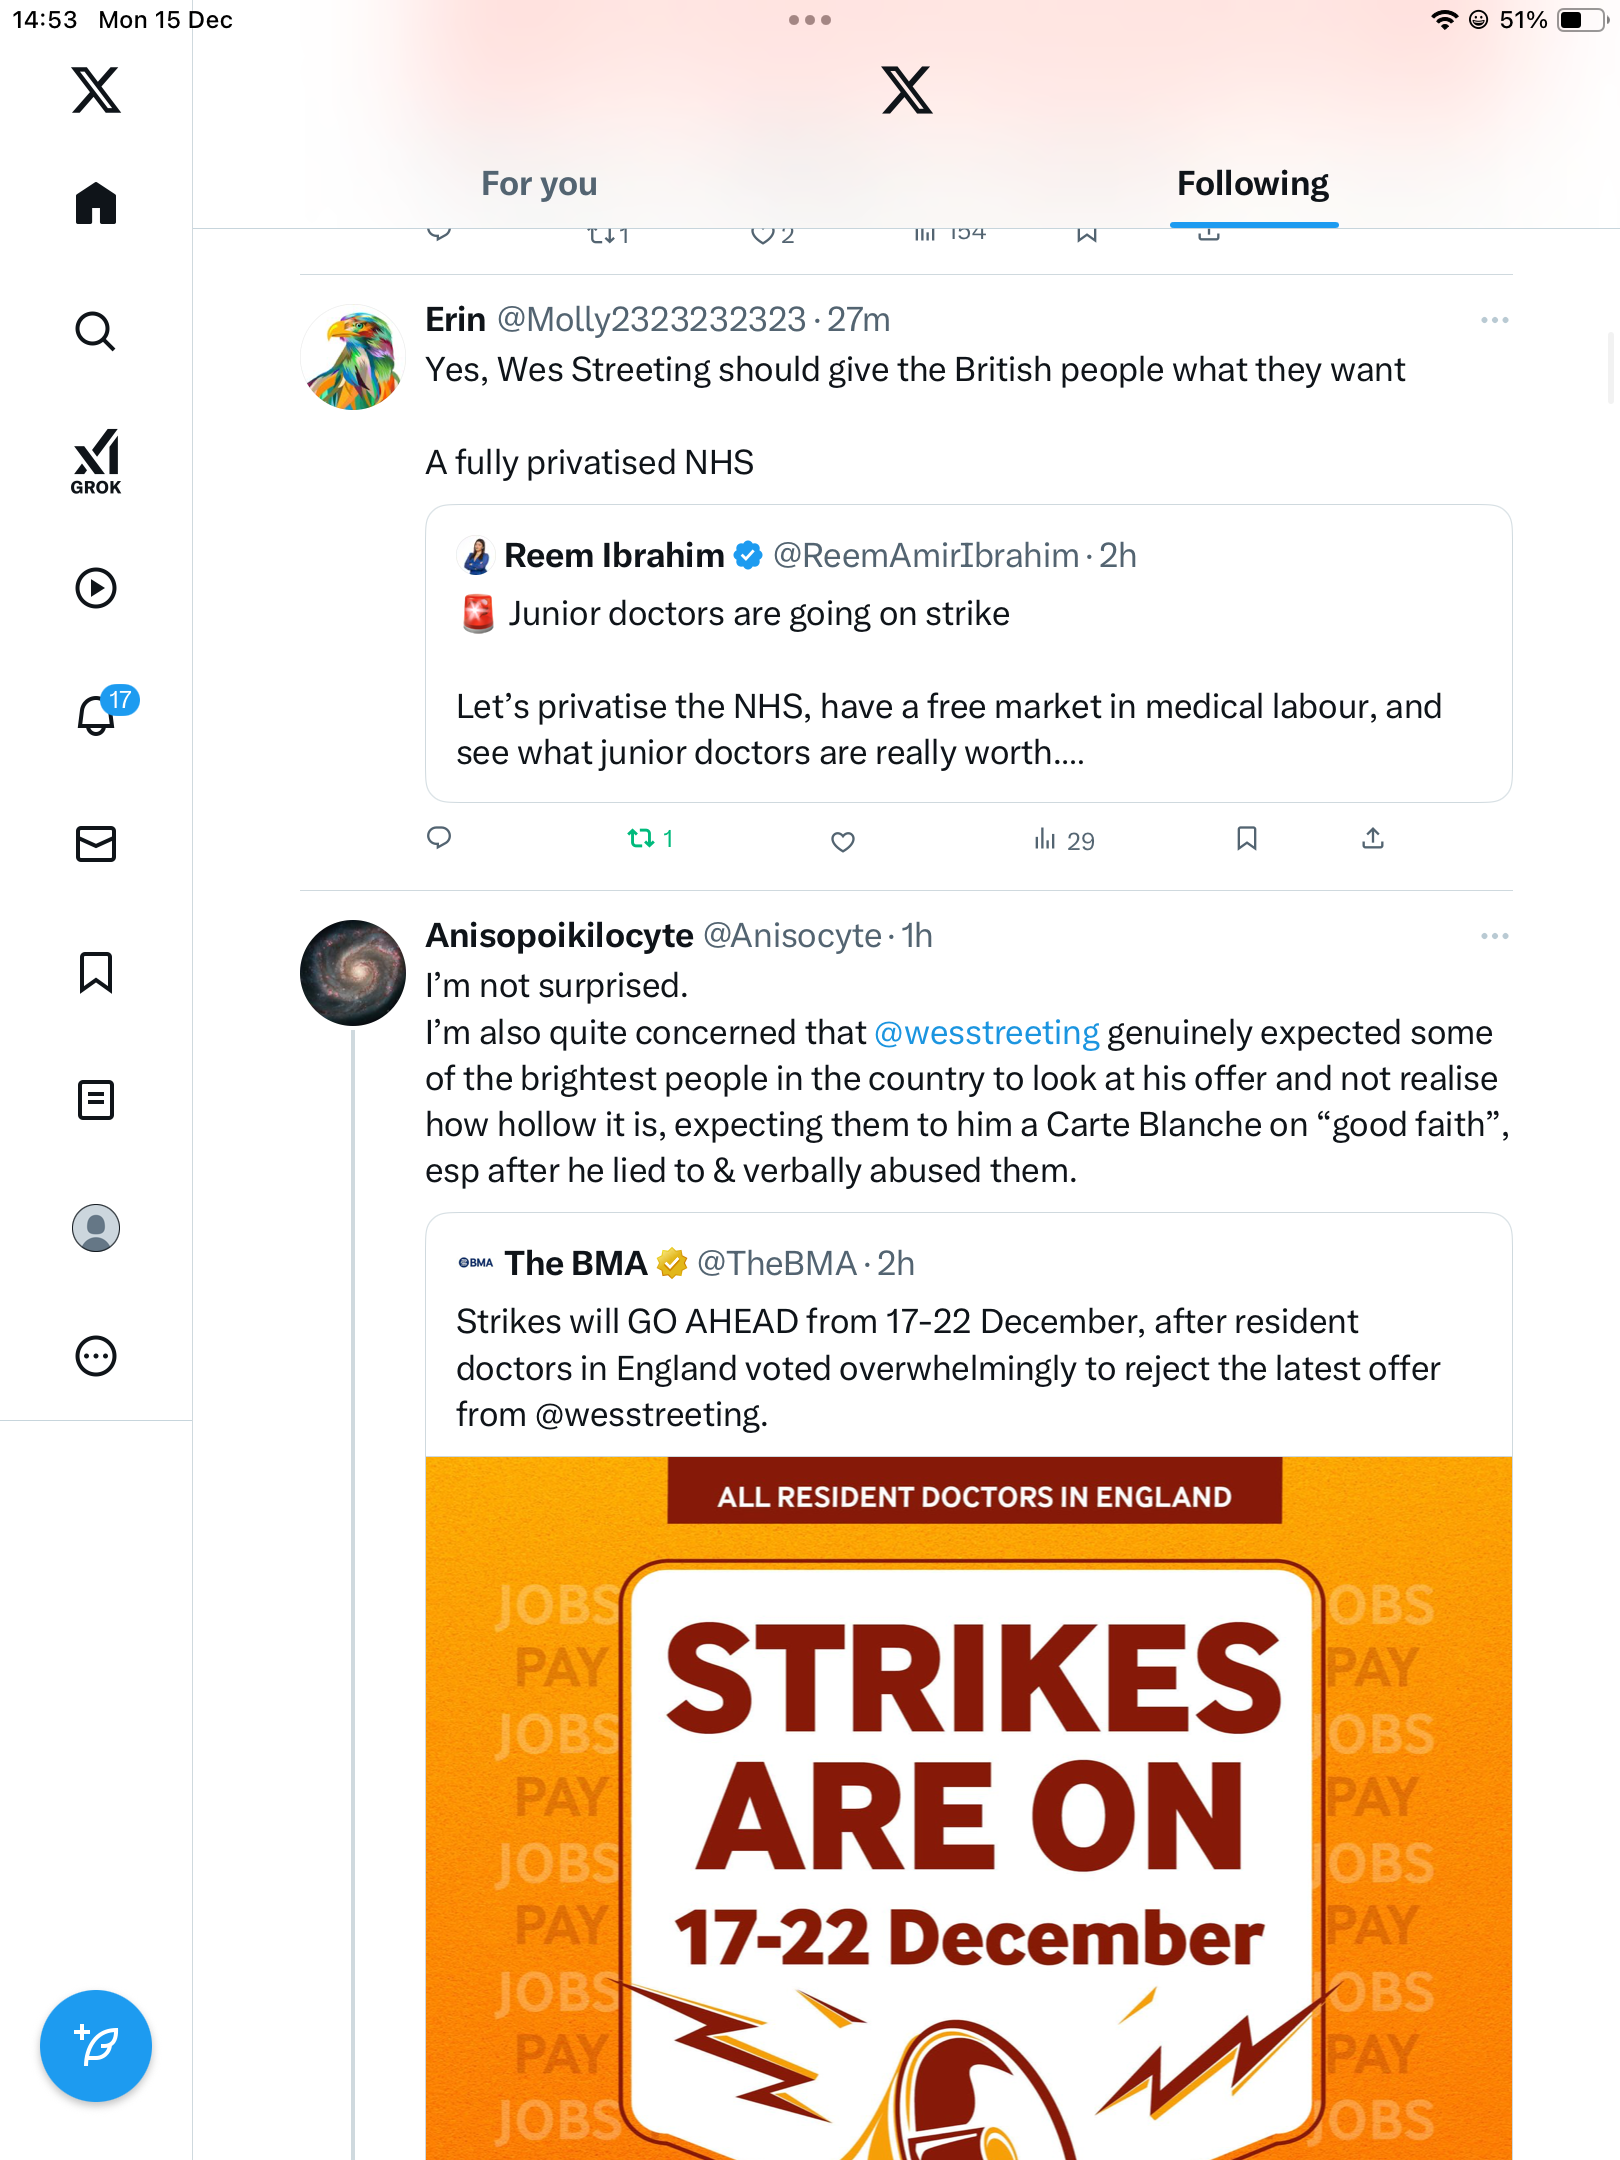Viewport: 1620px width, 2160px height.
Task: Open Bookmarks in the sidebar
Action: (x=96, y=972)
